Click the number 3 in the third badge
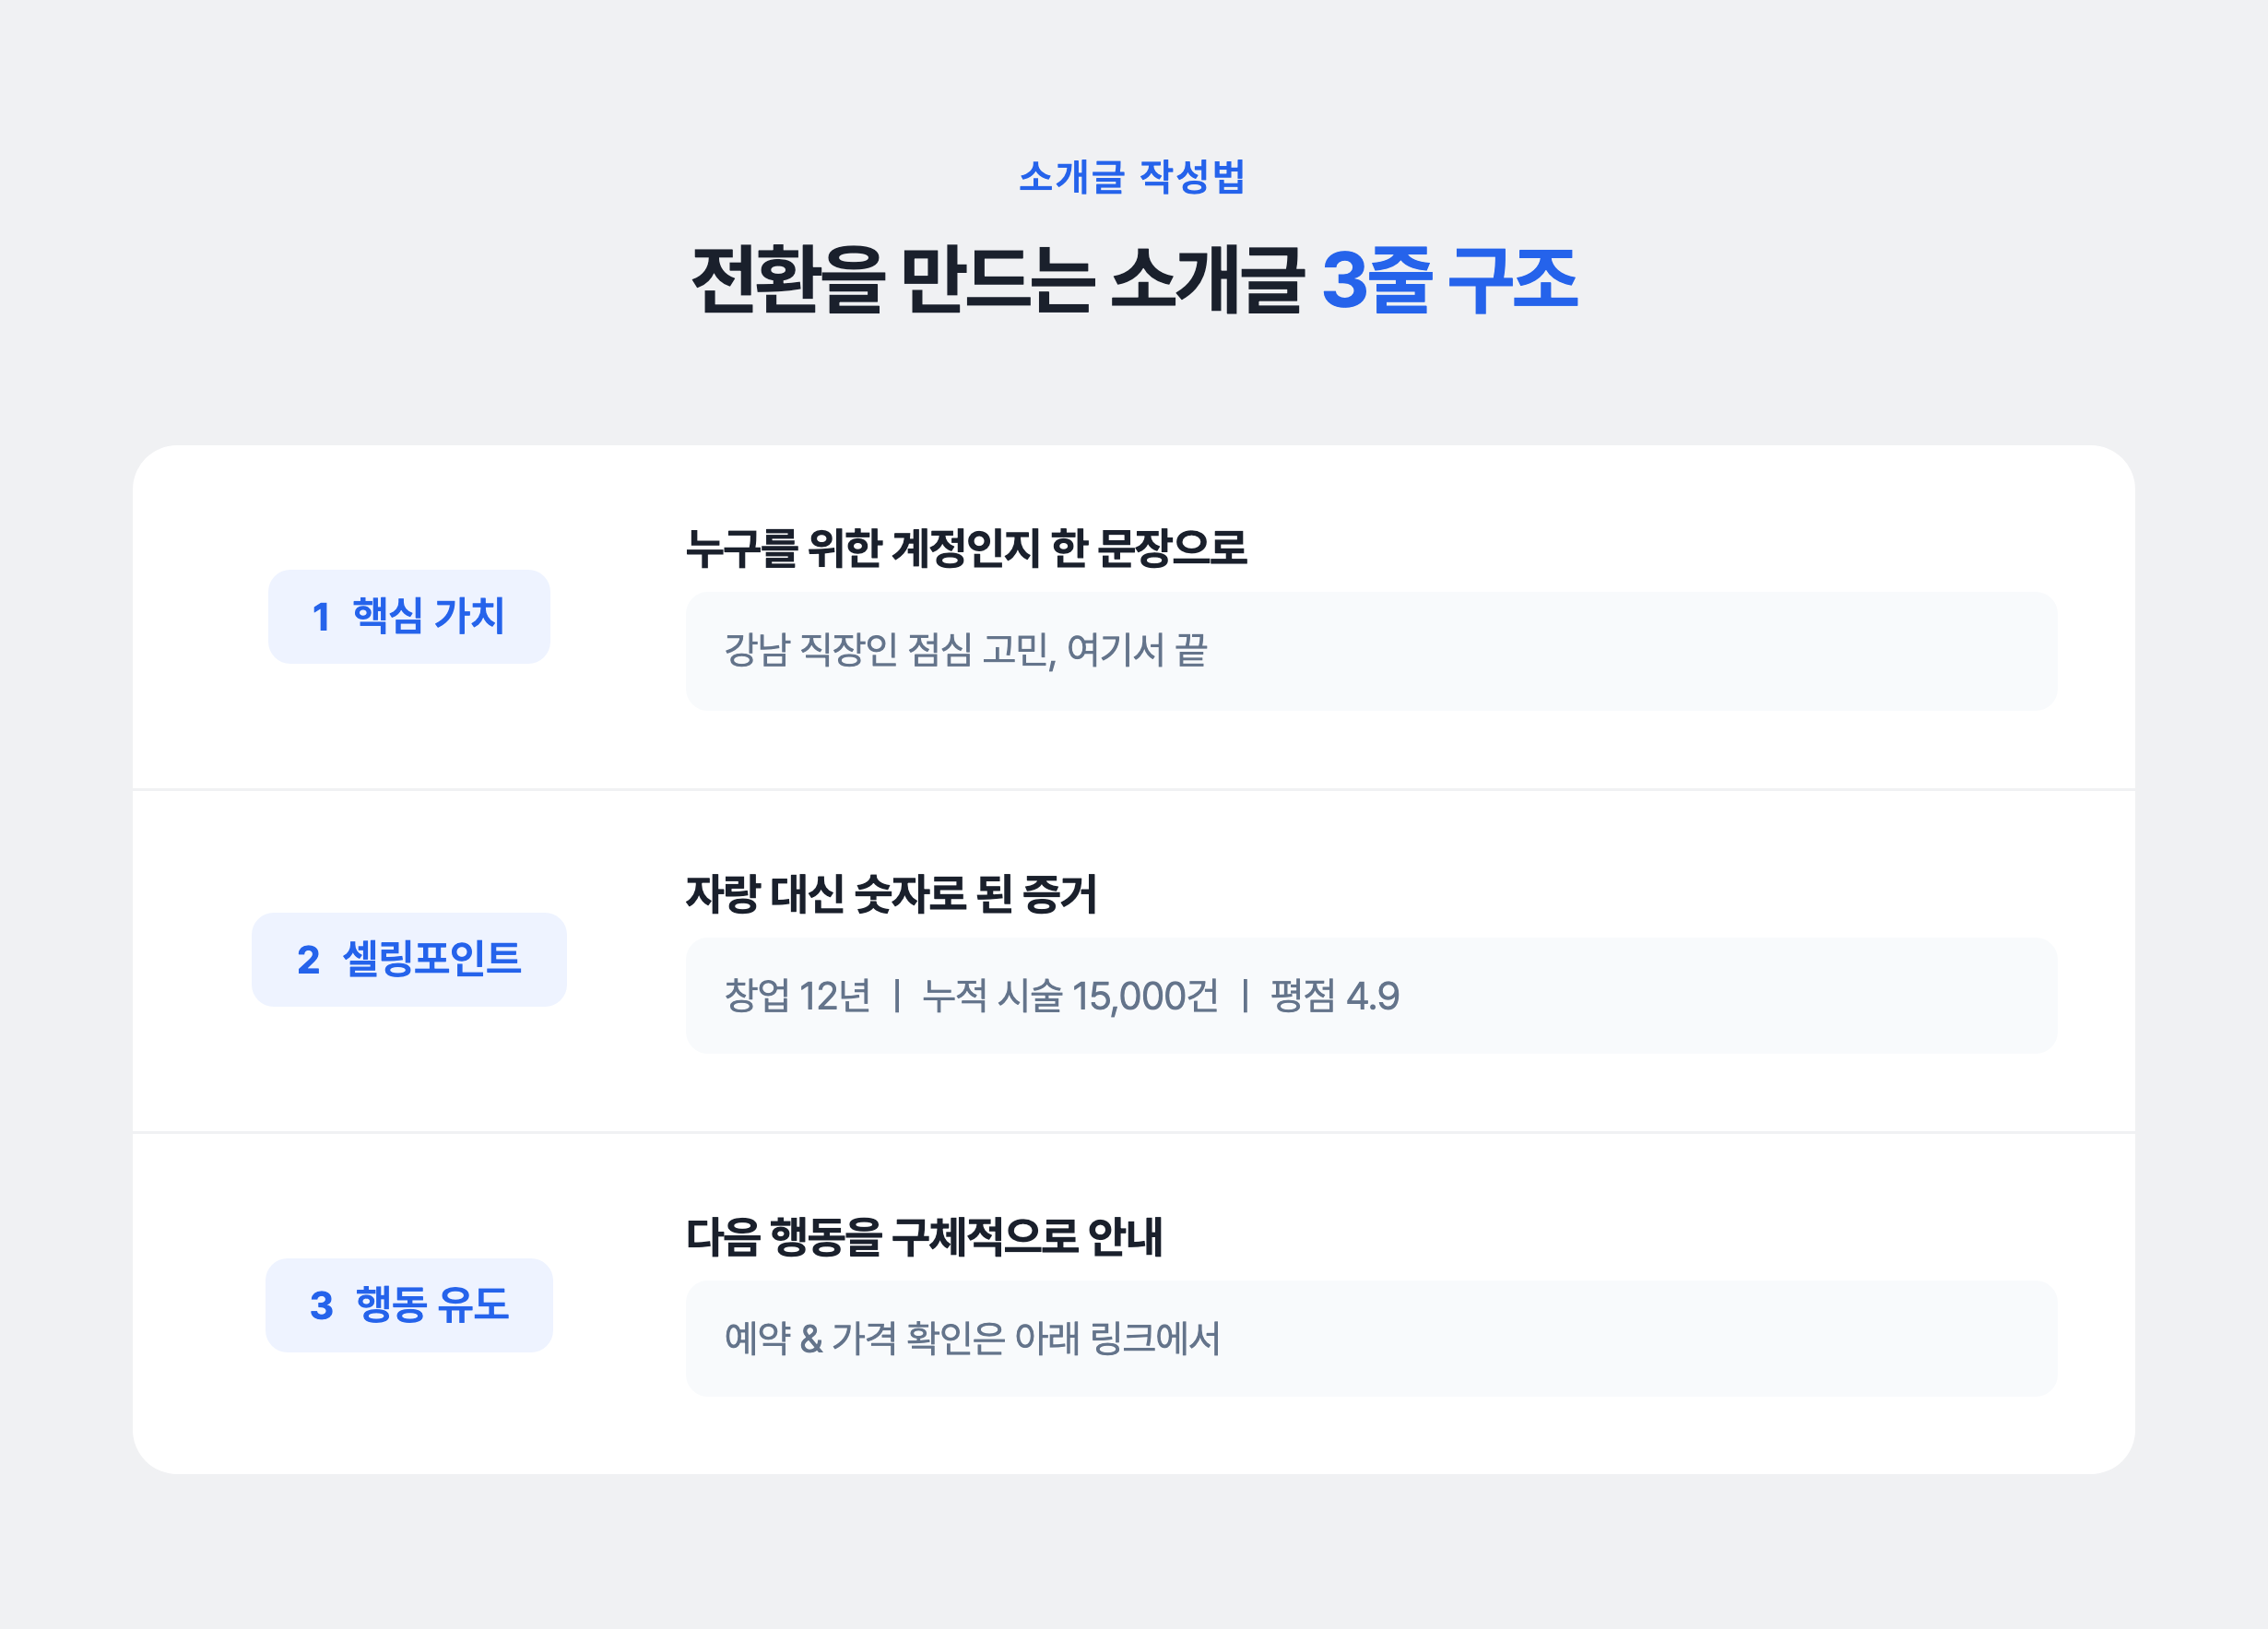This screenshot has width=2268, height=1629. [x=321, y=1306]
